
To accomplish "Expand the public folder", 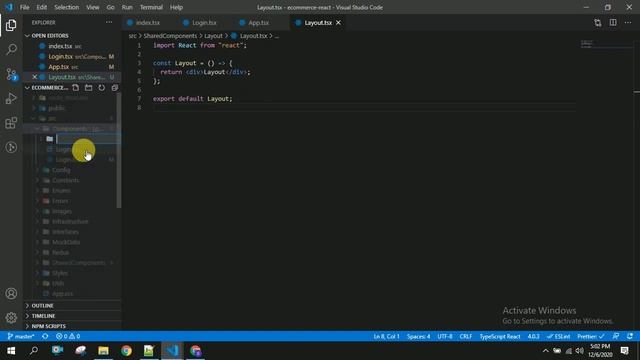I will [x=56, y=108].
